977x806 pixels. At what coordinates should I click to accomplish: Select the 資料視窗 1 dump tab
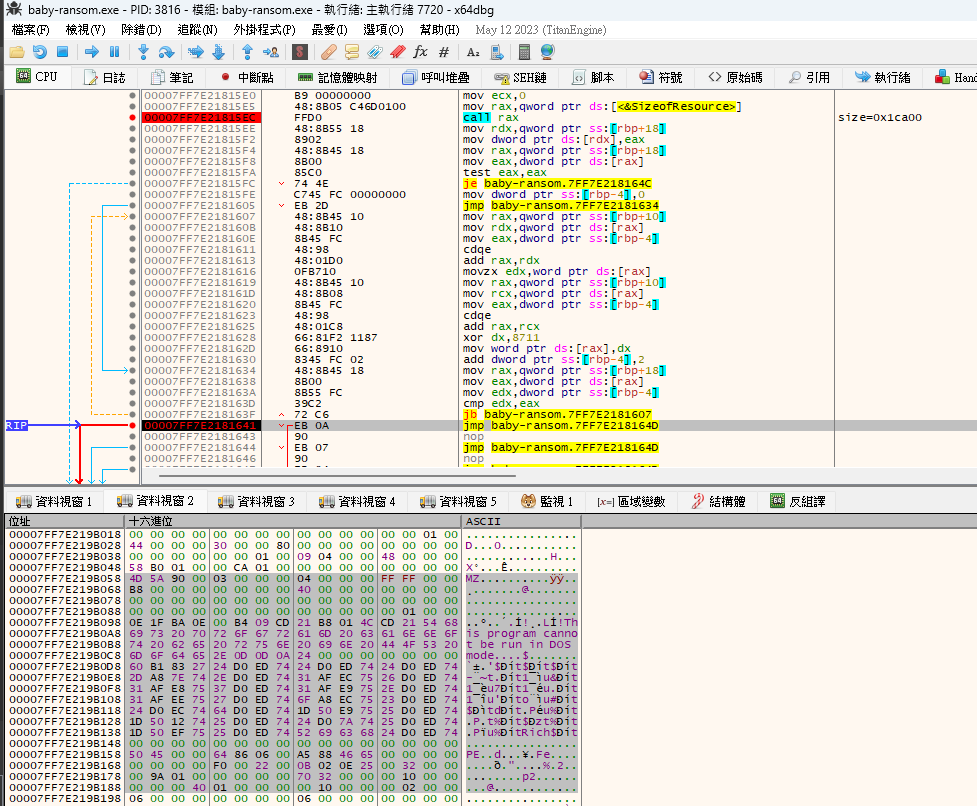tap(54, 501)
